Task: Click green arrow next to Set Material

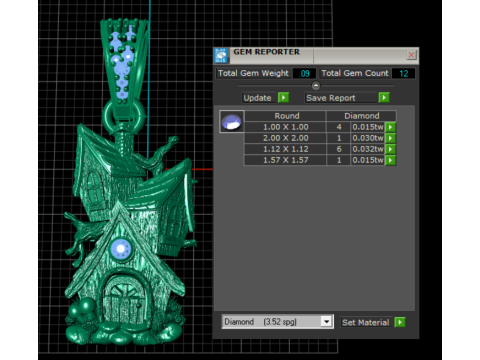Action: click(400, 322)
